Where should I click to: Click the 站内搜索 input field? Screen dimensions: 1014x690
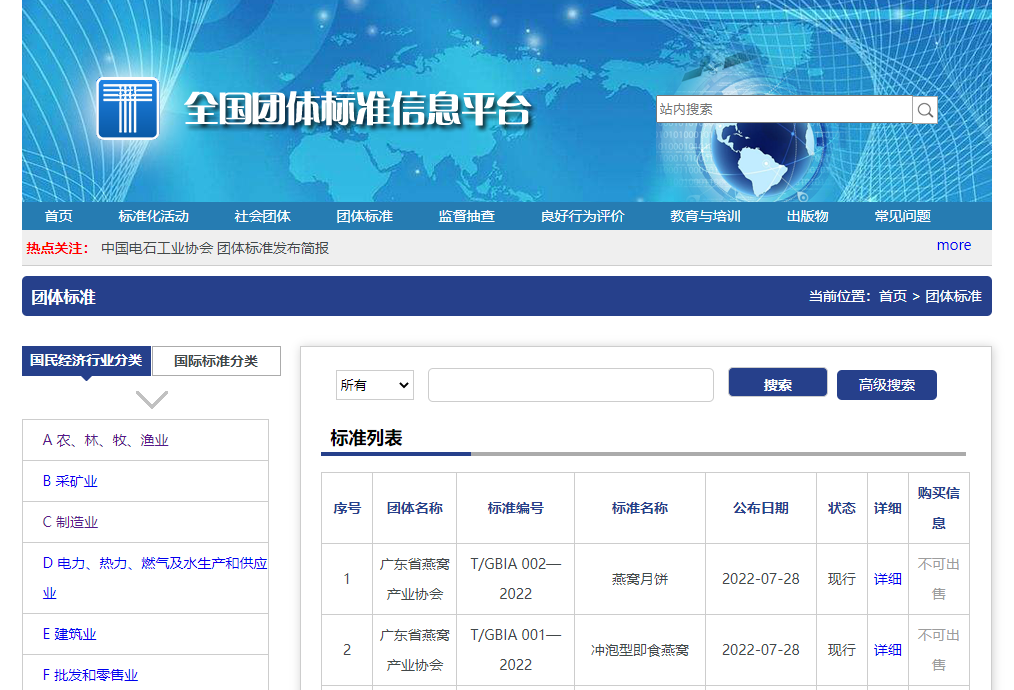[x=784, y=110]
